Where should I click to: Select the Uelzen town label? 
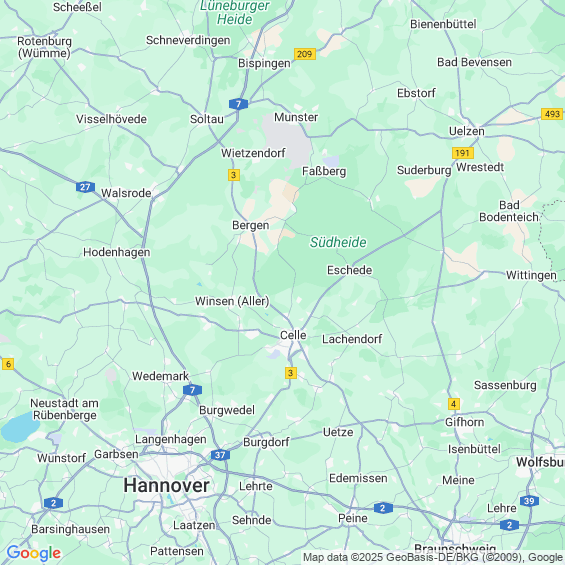467,131
